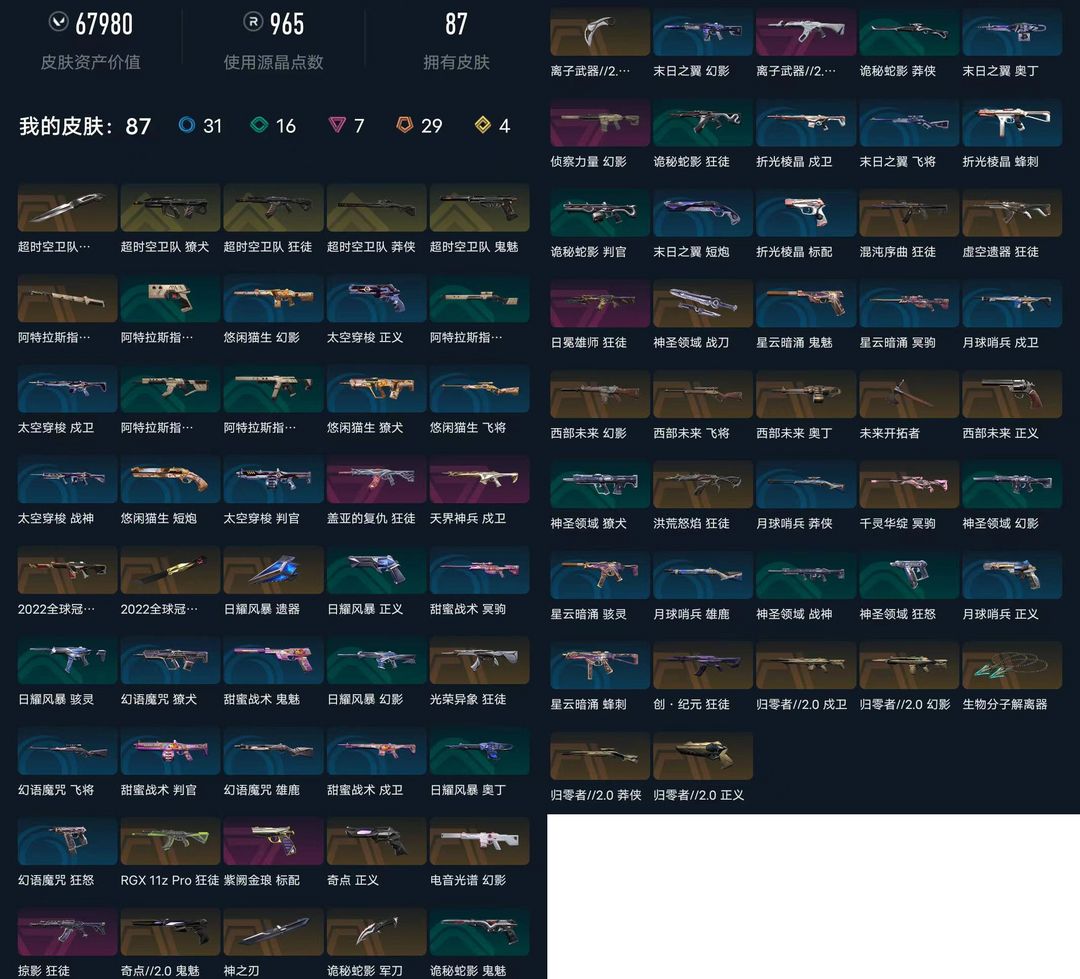Click the Radianite icon beside 965
Image resolution: width=1080 pixels, height=979 pixels.
click(x=253, y=22)
